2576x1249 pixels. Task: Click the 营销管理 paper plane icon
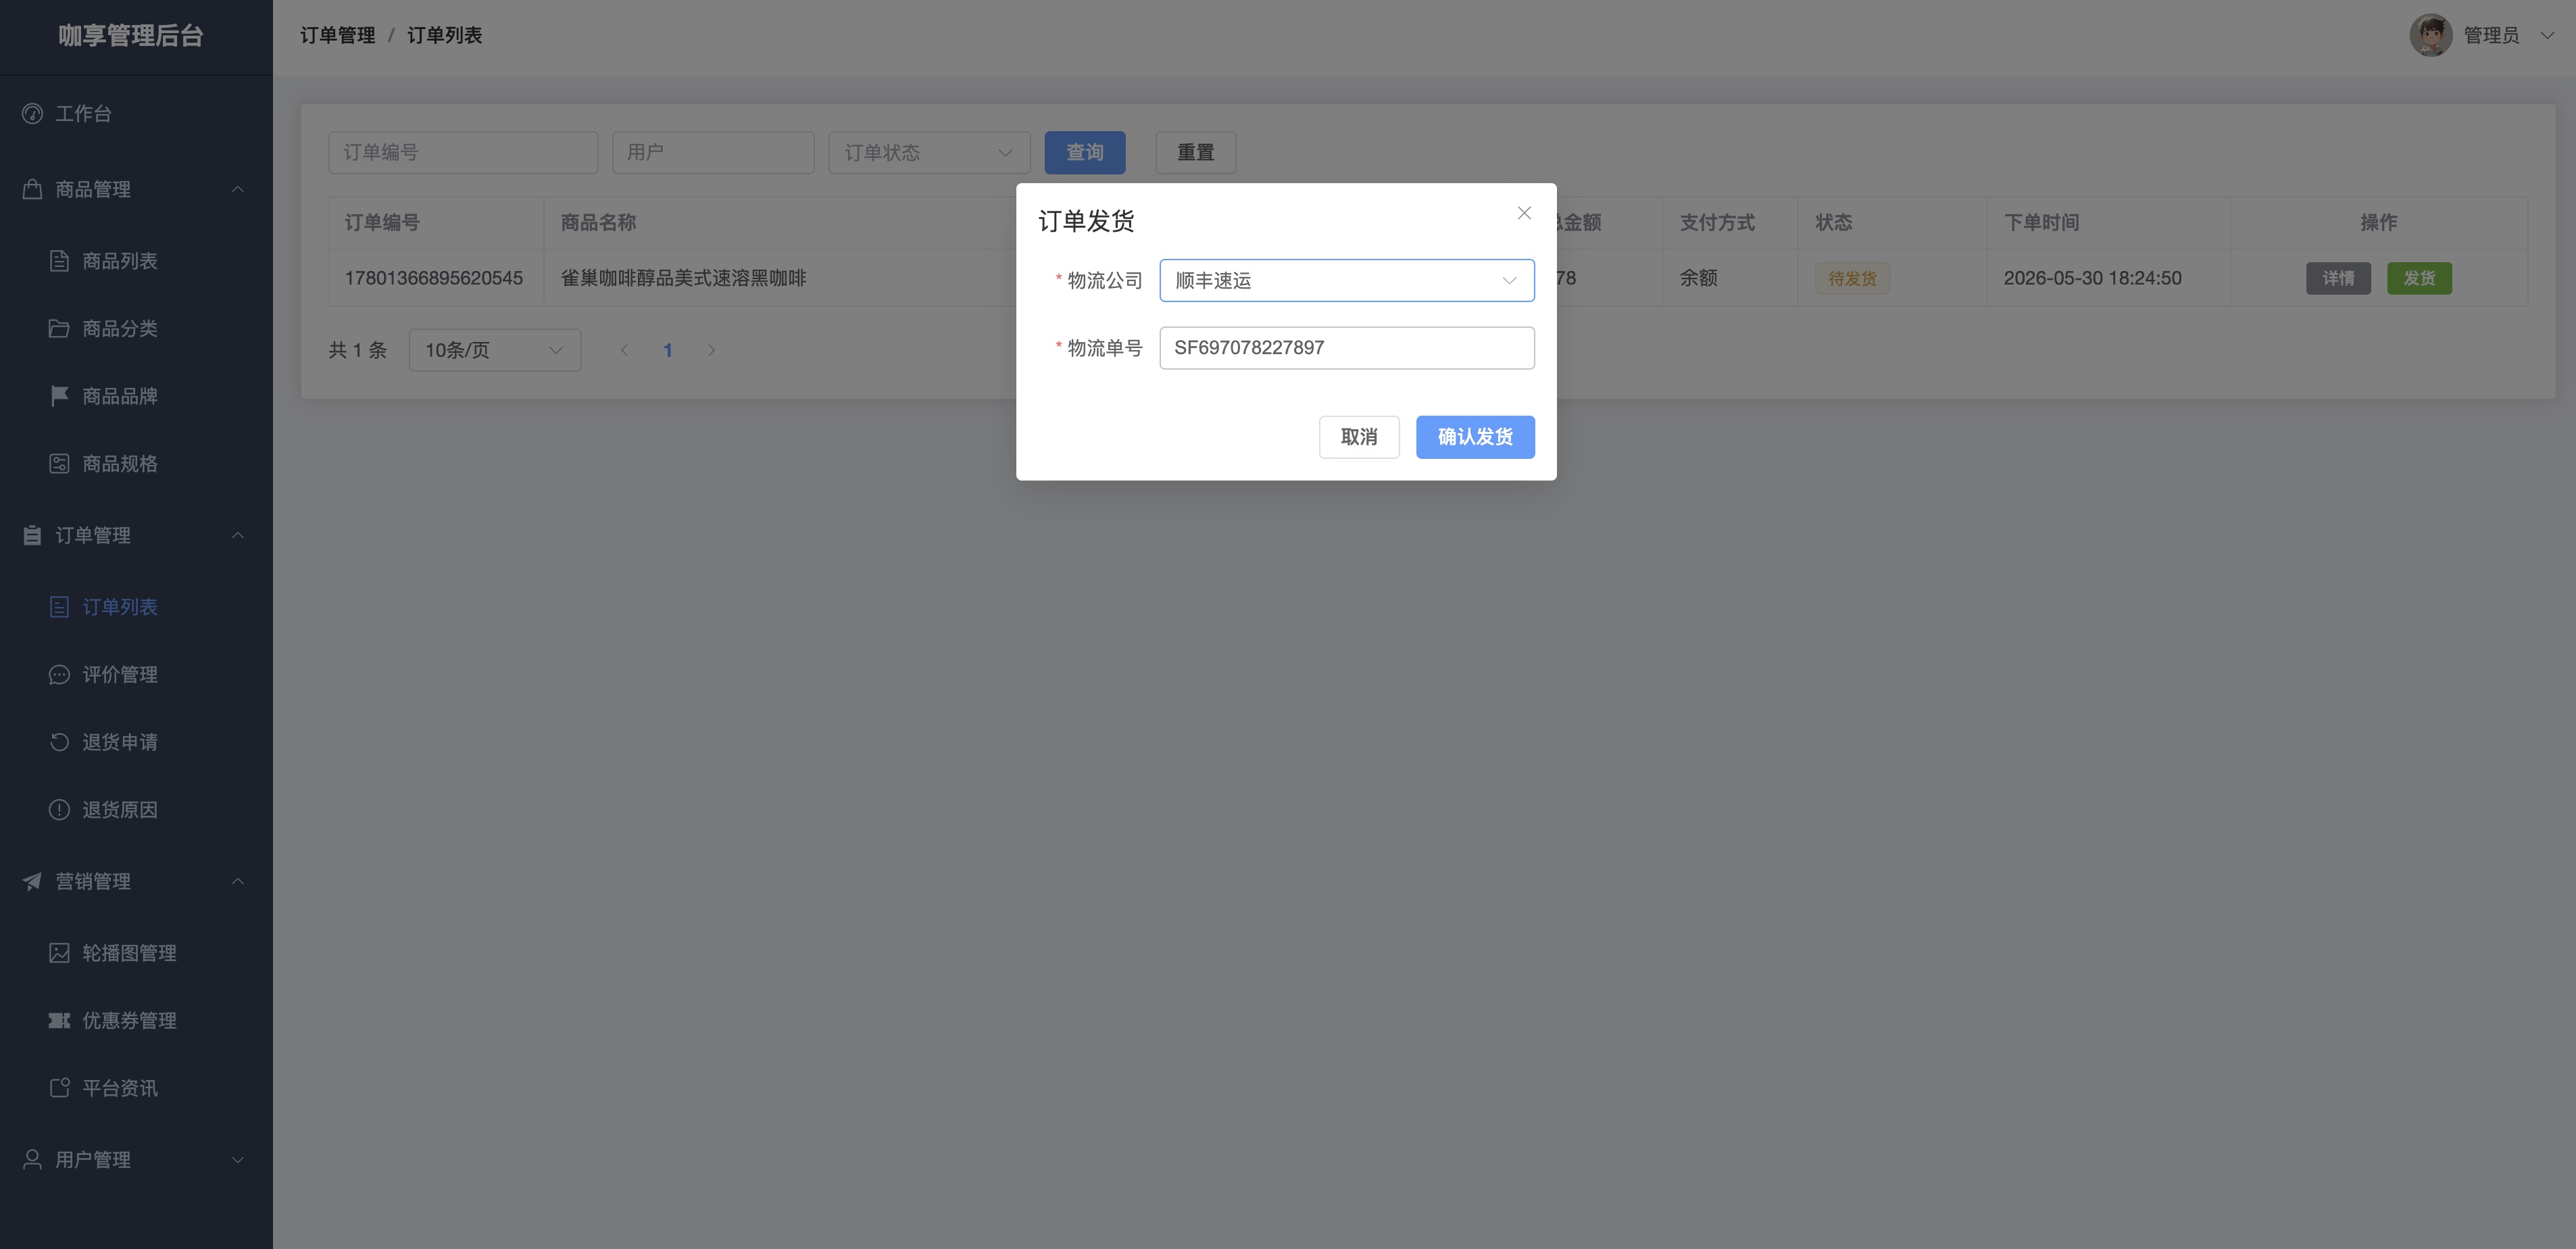(x=32, y=881)
